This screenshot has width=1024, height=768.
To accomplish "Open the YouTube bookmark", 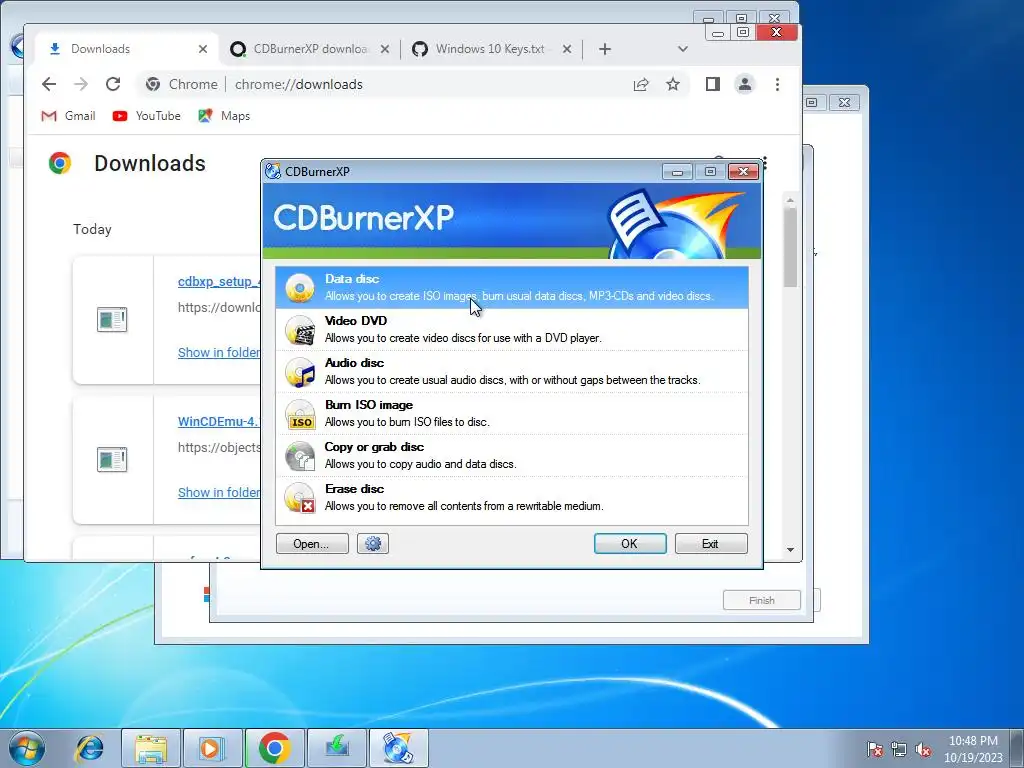I will click(x=146, y=116).
